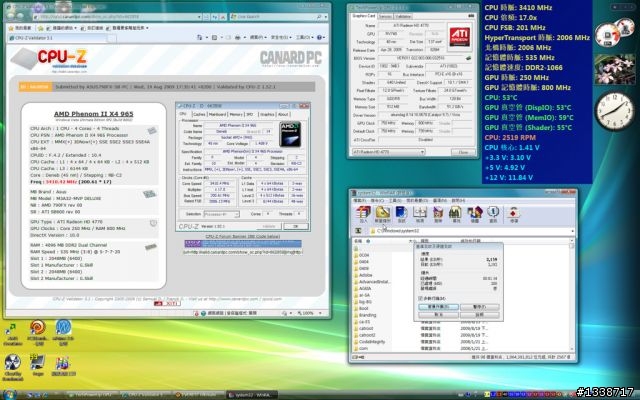Click the Add icon in WinRAR toolbar
The image size is (640, 400).
click(x=363, y=215)
